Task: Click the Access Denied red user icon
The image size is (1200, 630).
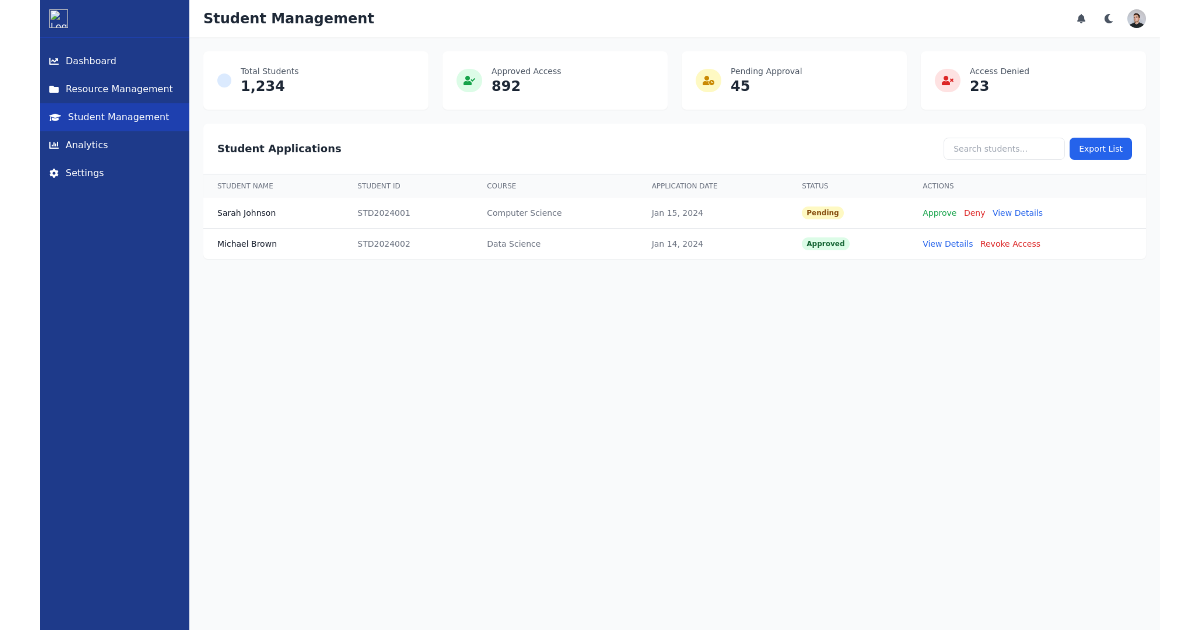Action: point(946,80)
